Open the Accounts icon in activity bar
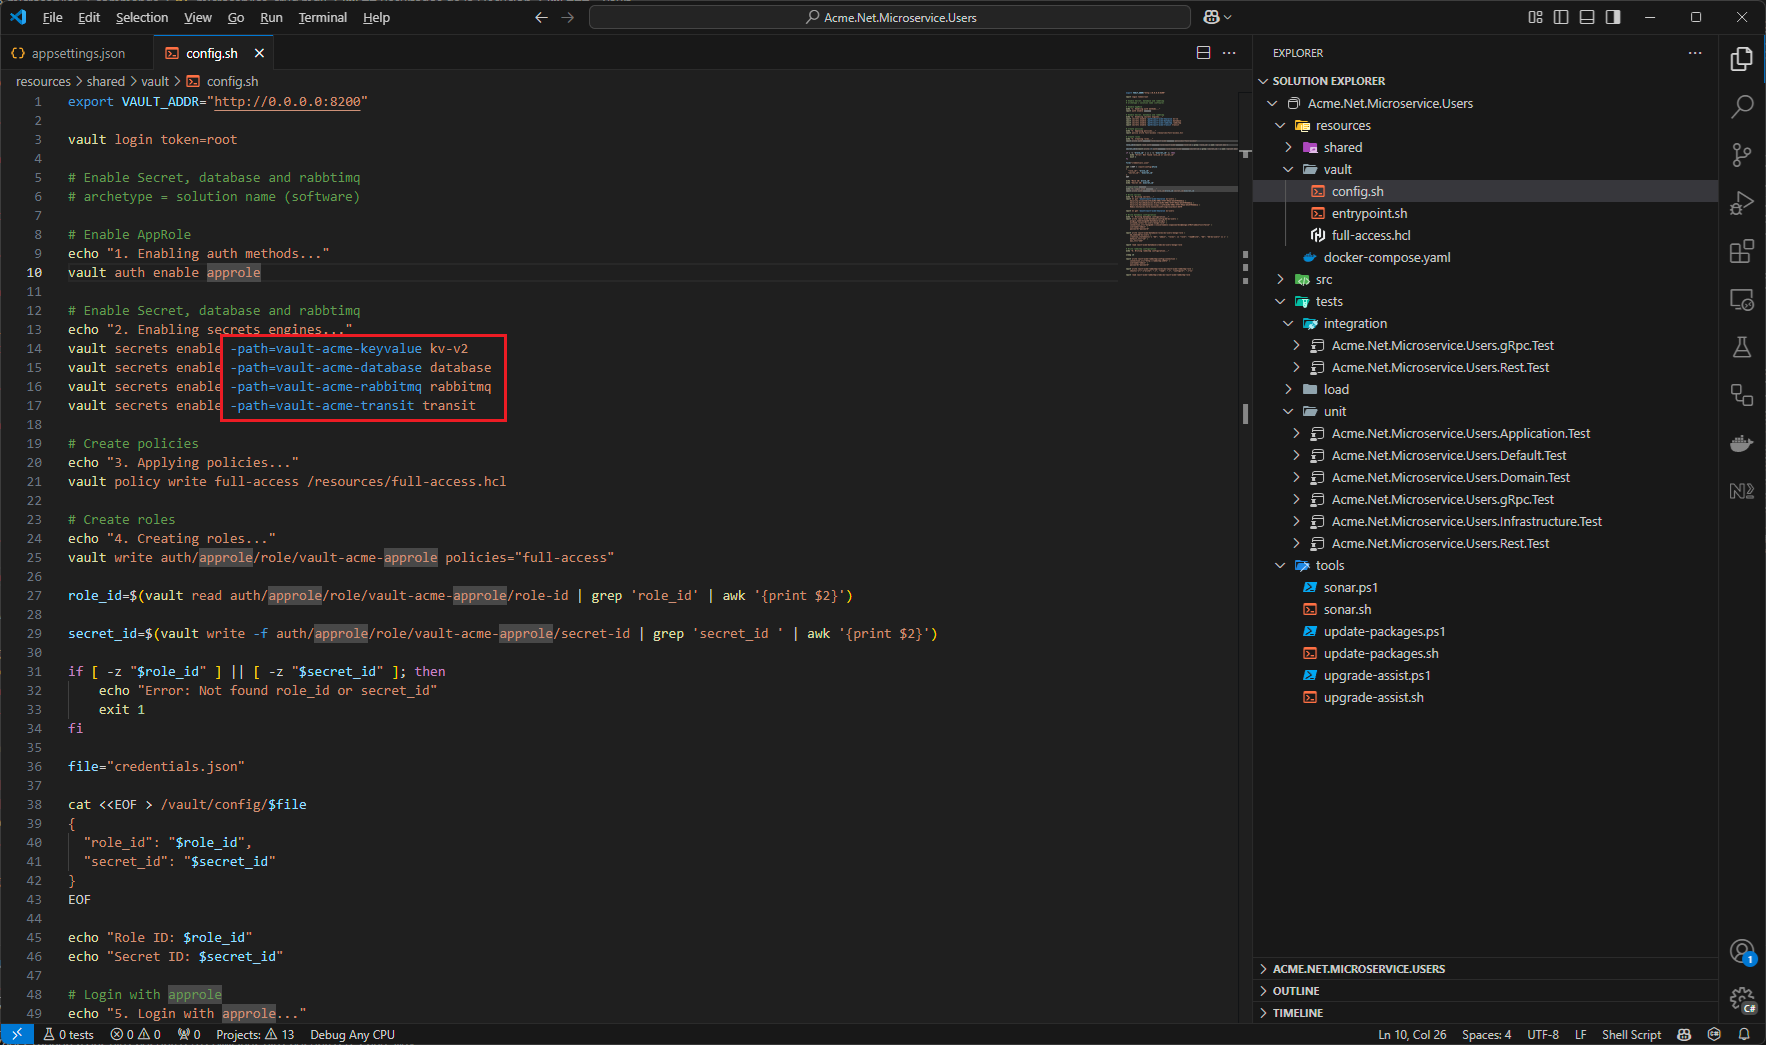 (1741, 951)
